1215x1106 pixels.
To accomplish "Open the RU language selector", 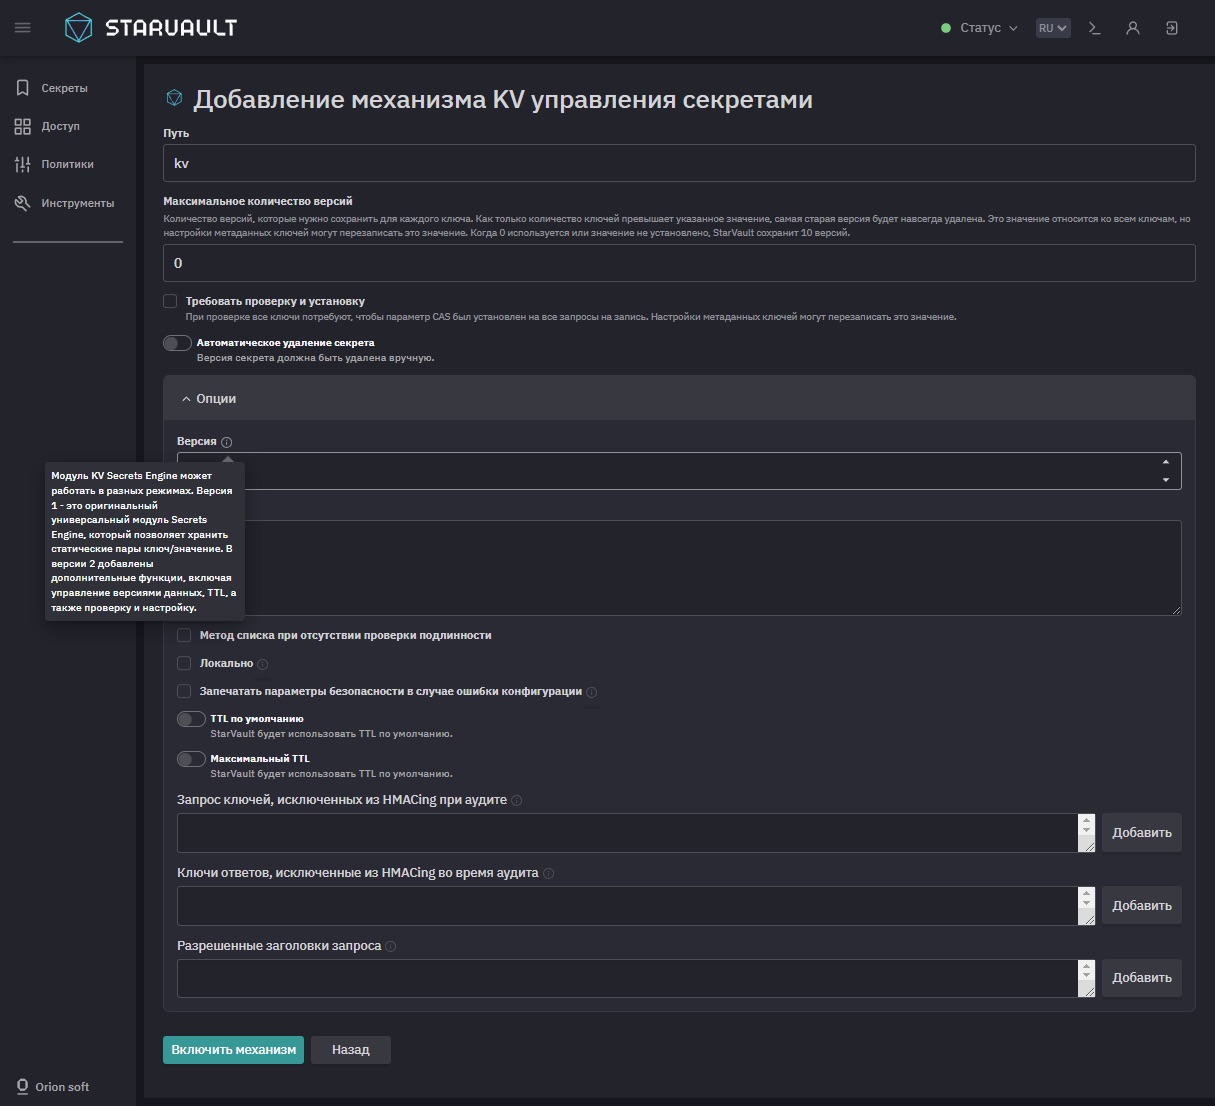I will tap(1053, 28).
